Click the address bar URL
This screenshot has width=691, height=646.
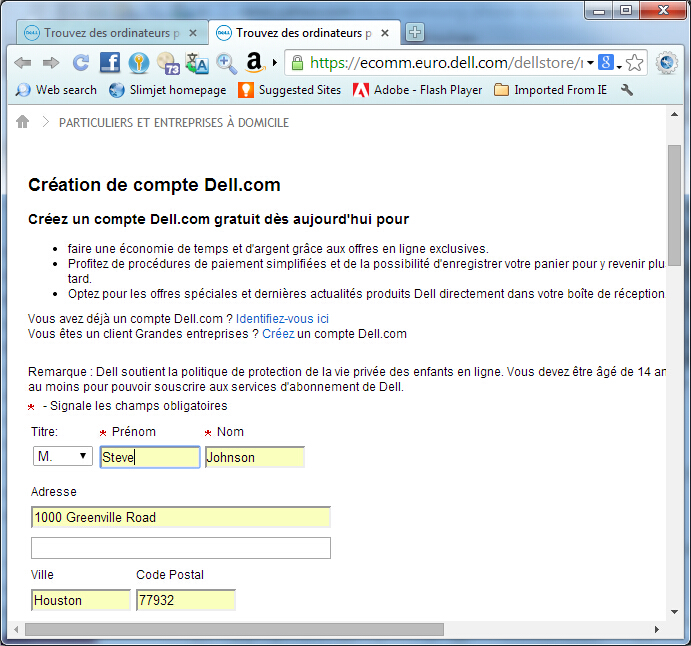(446, 63)
